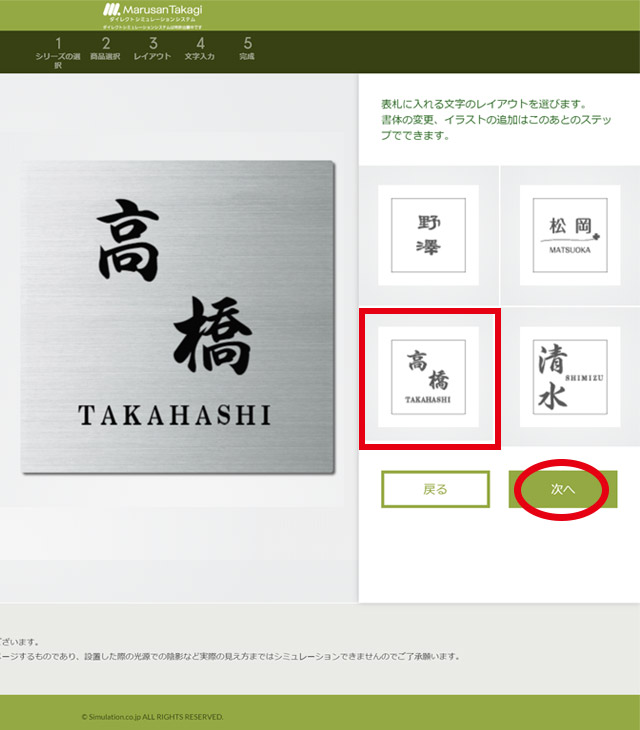
Task: Select the 高橋 TAKAHASHI diagonal layout
Action: pos(429,377)
